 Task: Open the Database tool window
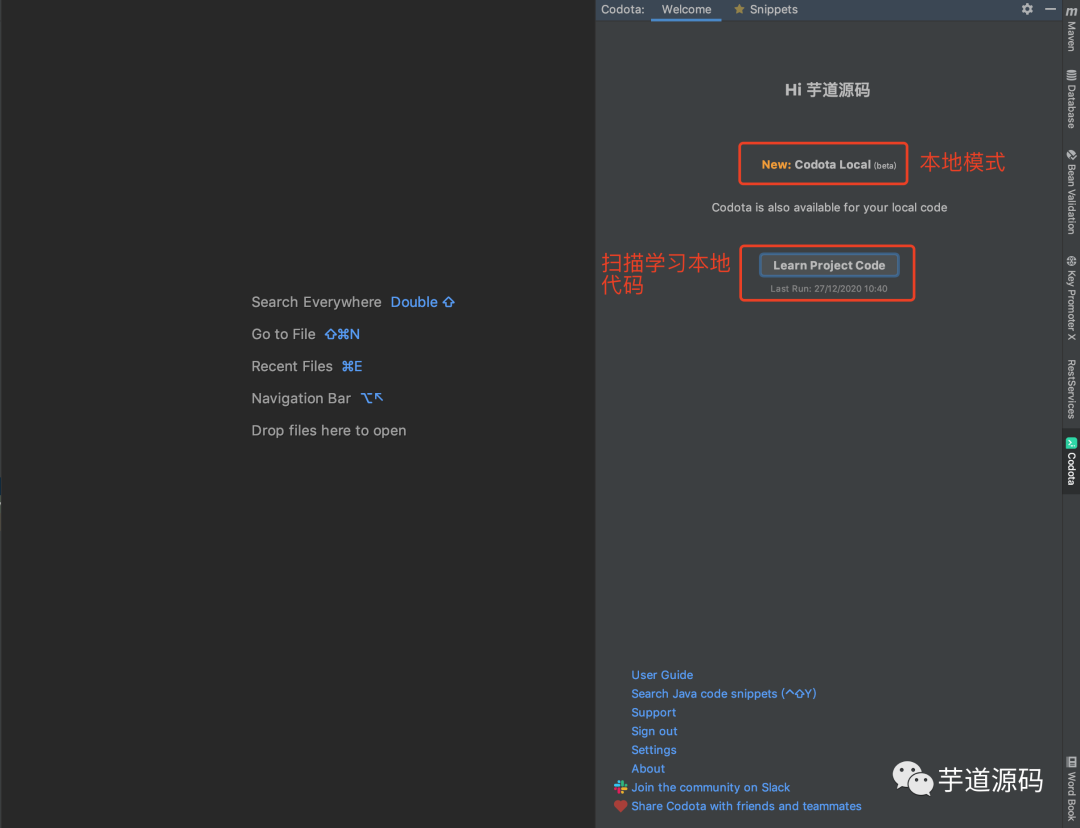point(1071,99)
